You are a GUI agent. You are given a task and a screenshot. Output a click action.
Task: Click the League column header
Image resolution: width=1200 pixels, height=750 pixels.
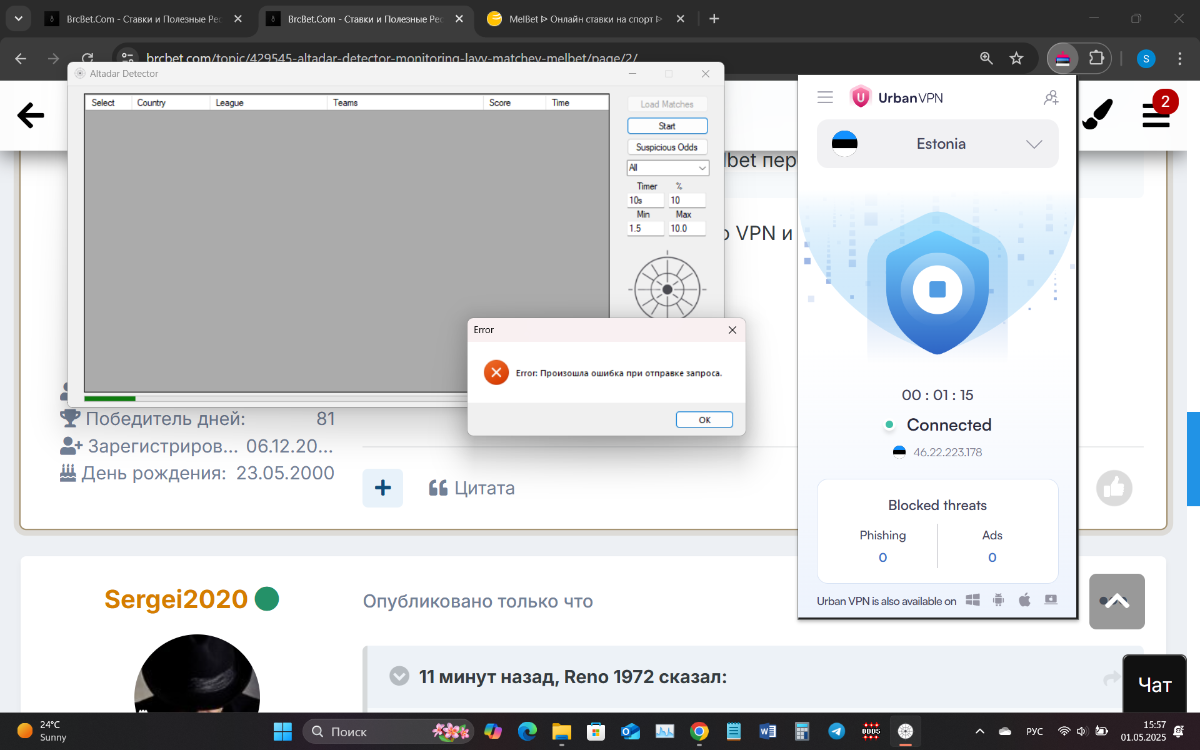click(x=269, y=102)
